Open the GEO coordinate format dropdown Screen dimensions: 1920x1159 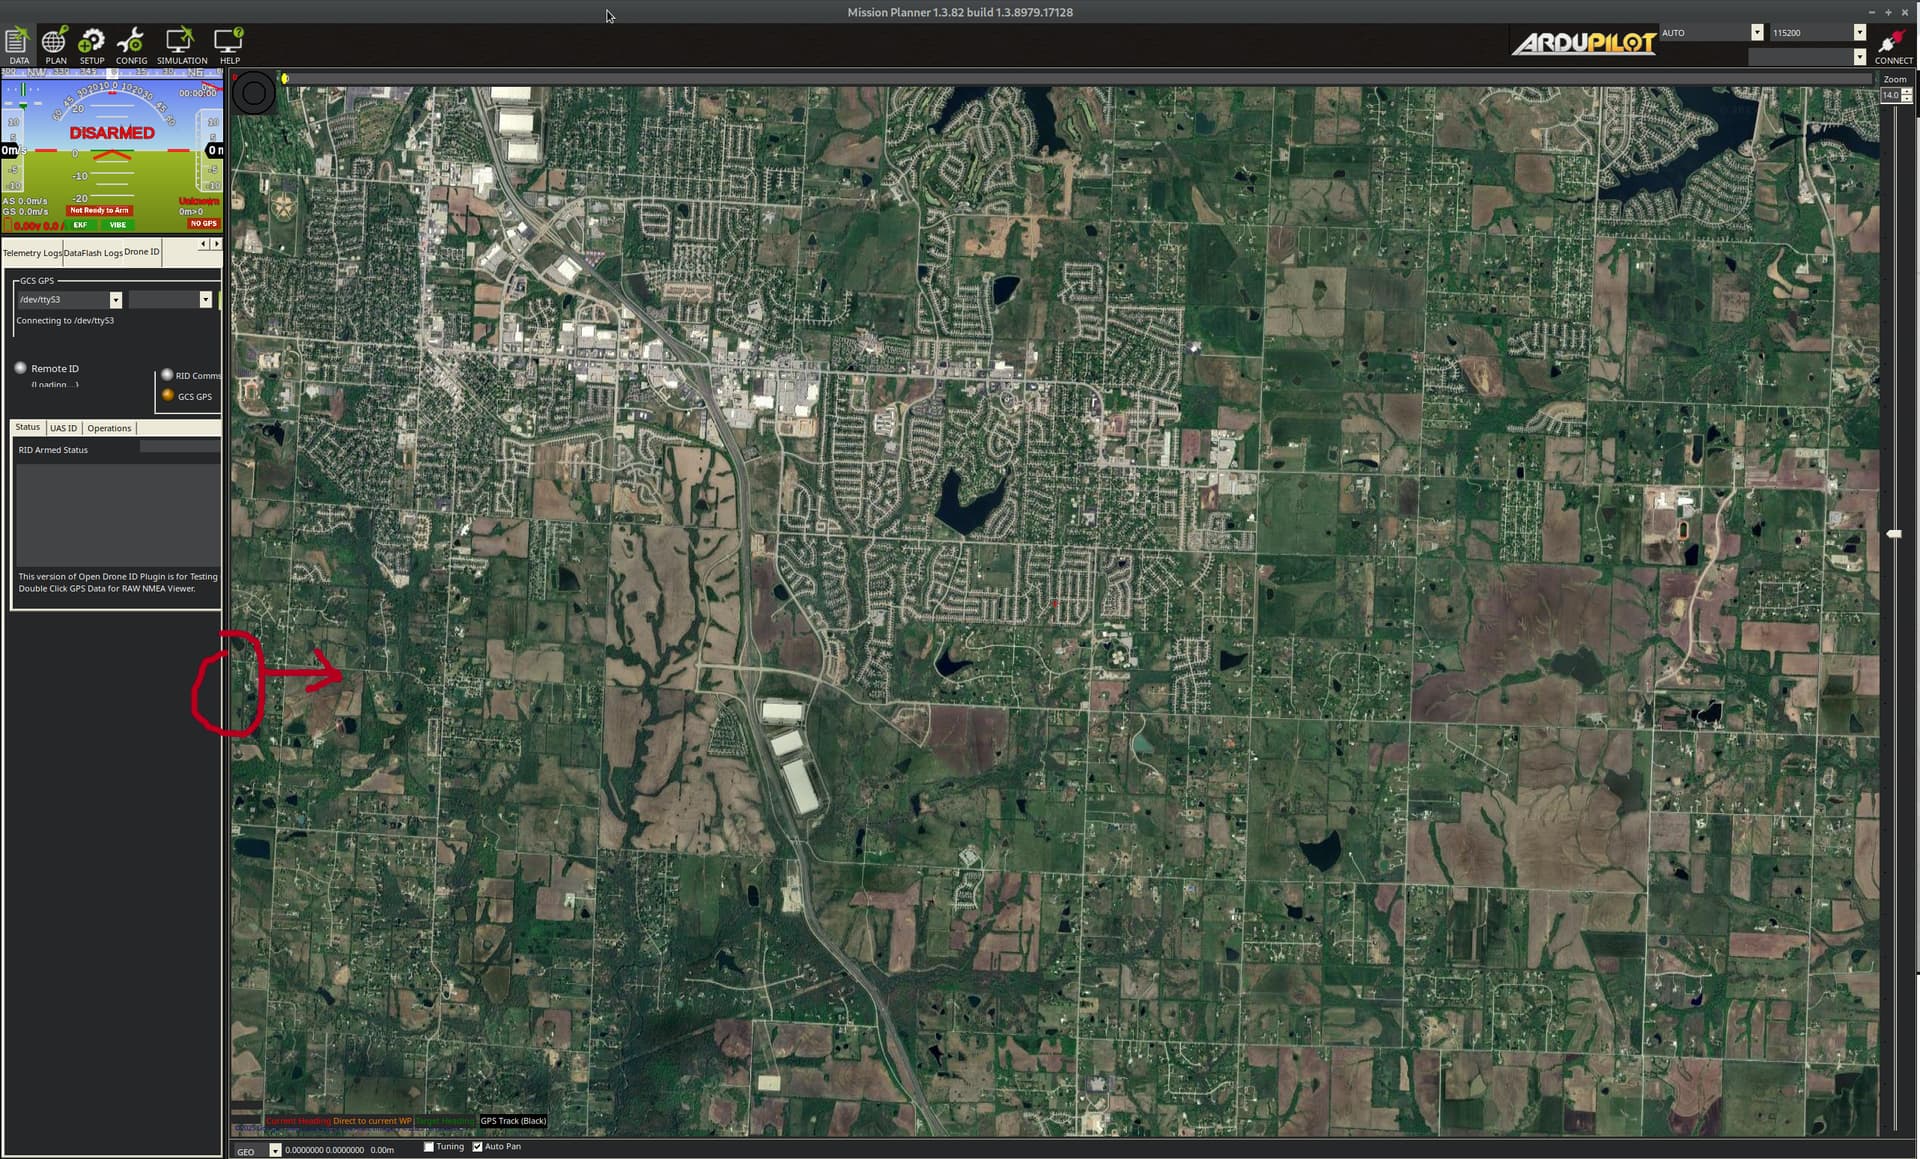(275, 1151)
